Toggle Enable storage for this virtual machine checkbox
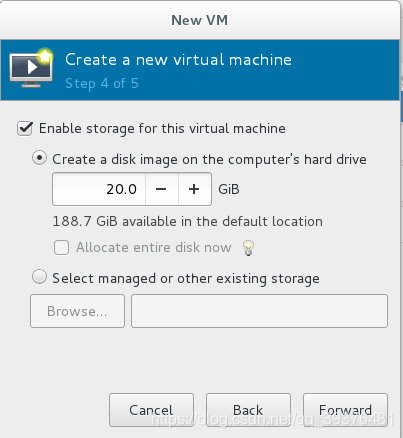403x438 pixels. 25,129
